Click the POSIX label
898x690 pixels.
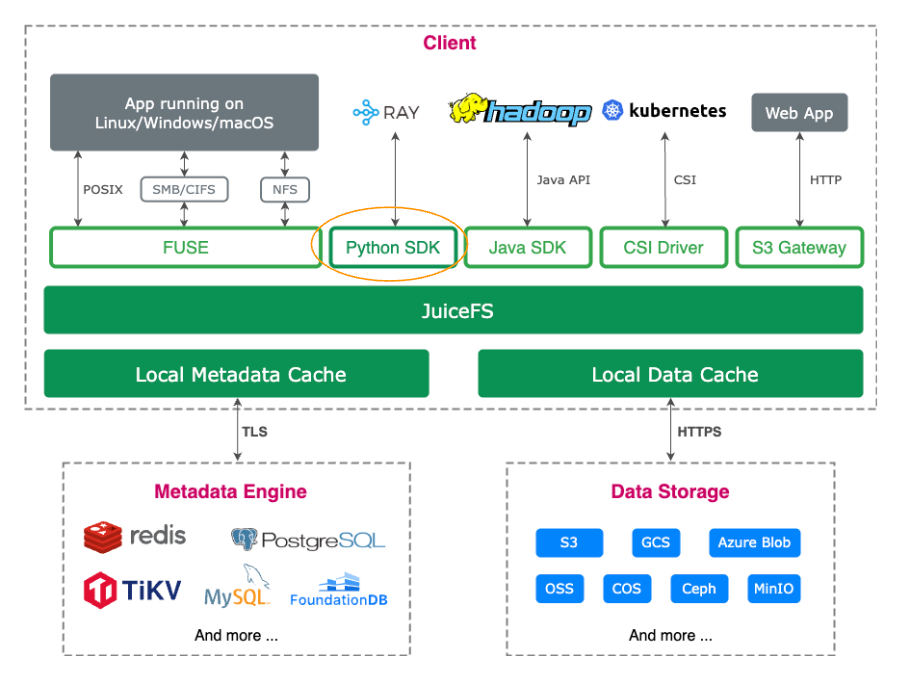103,190
